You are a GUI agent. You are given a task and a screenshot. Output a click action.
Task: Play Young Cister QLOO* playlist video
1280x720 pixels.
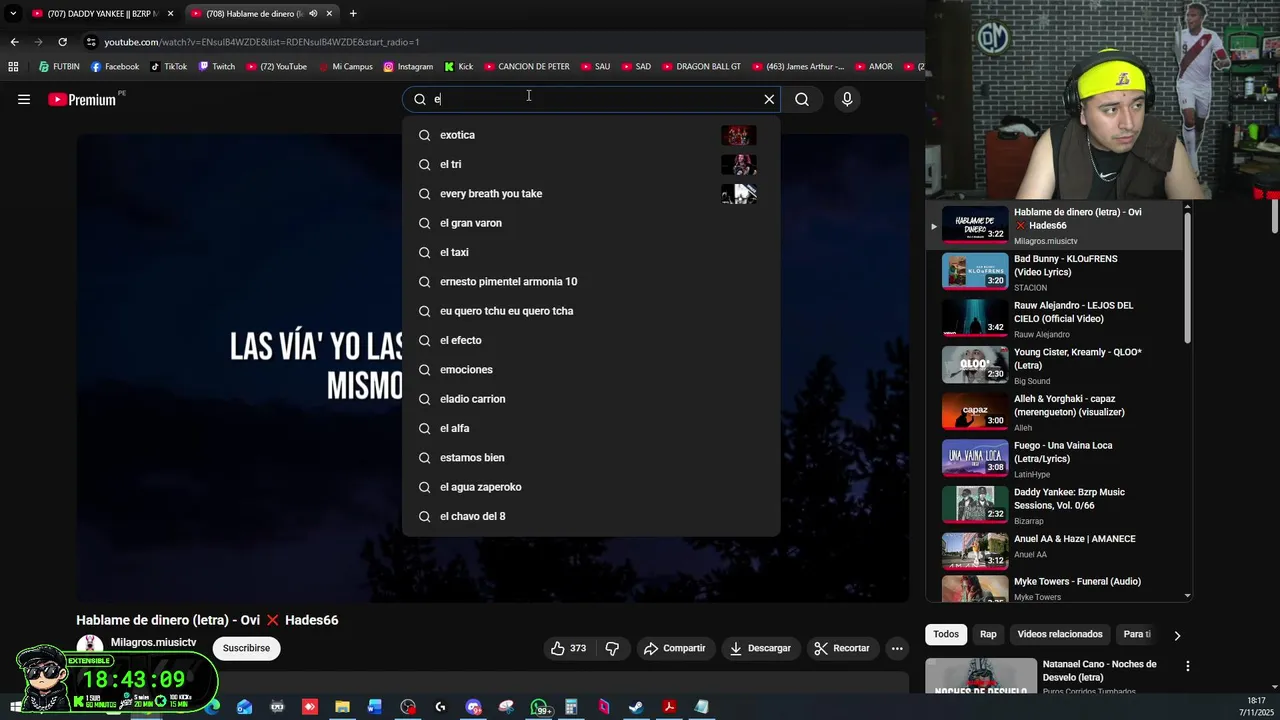[1060, 365]
